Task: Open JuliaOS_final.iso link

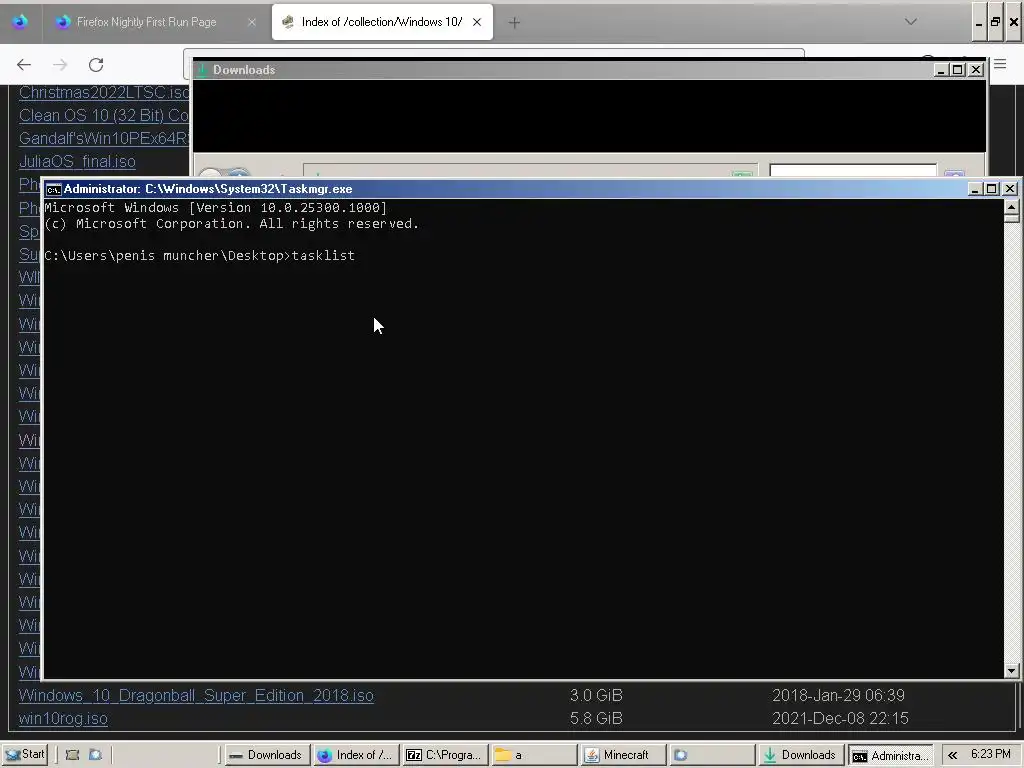Action: [x=77, y=161]
